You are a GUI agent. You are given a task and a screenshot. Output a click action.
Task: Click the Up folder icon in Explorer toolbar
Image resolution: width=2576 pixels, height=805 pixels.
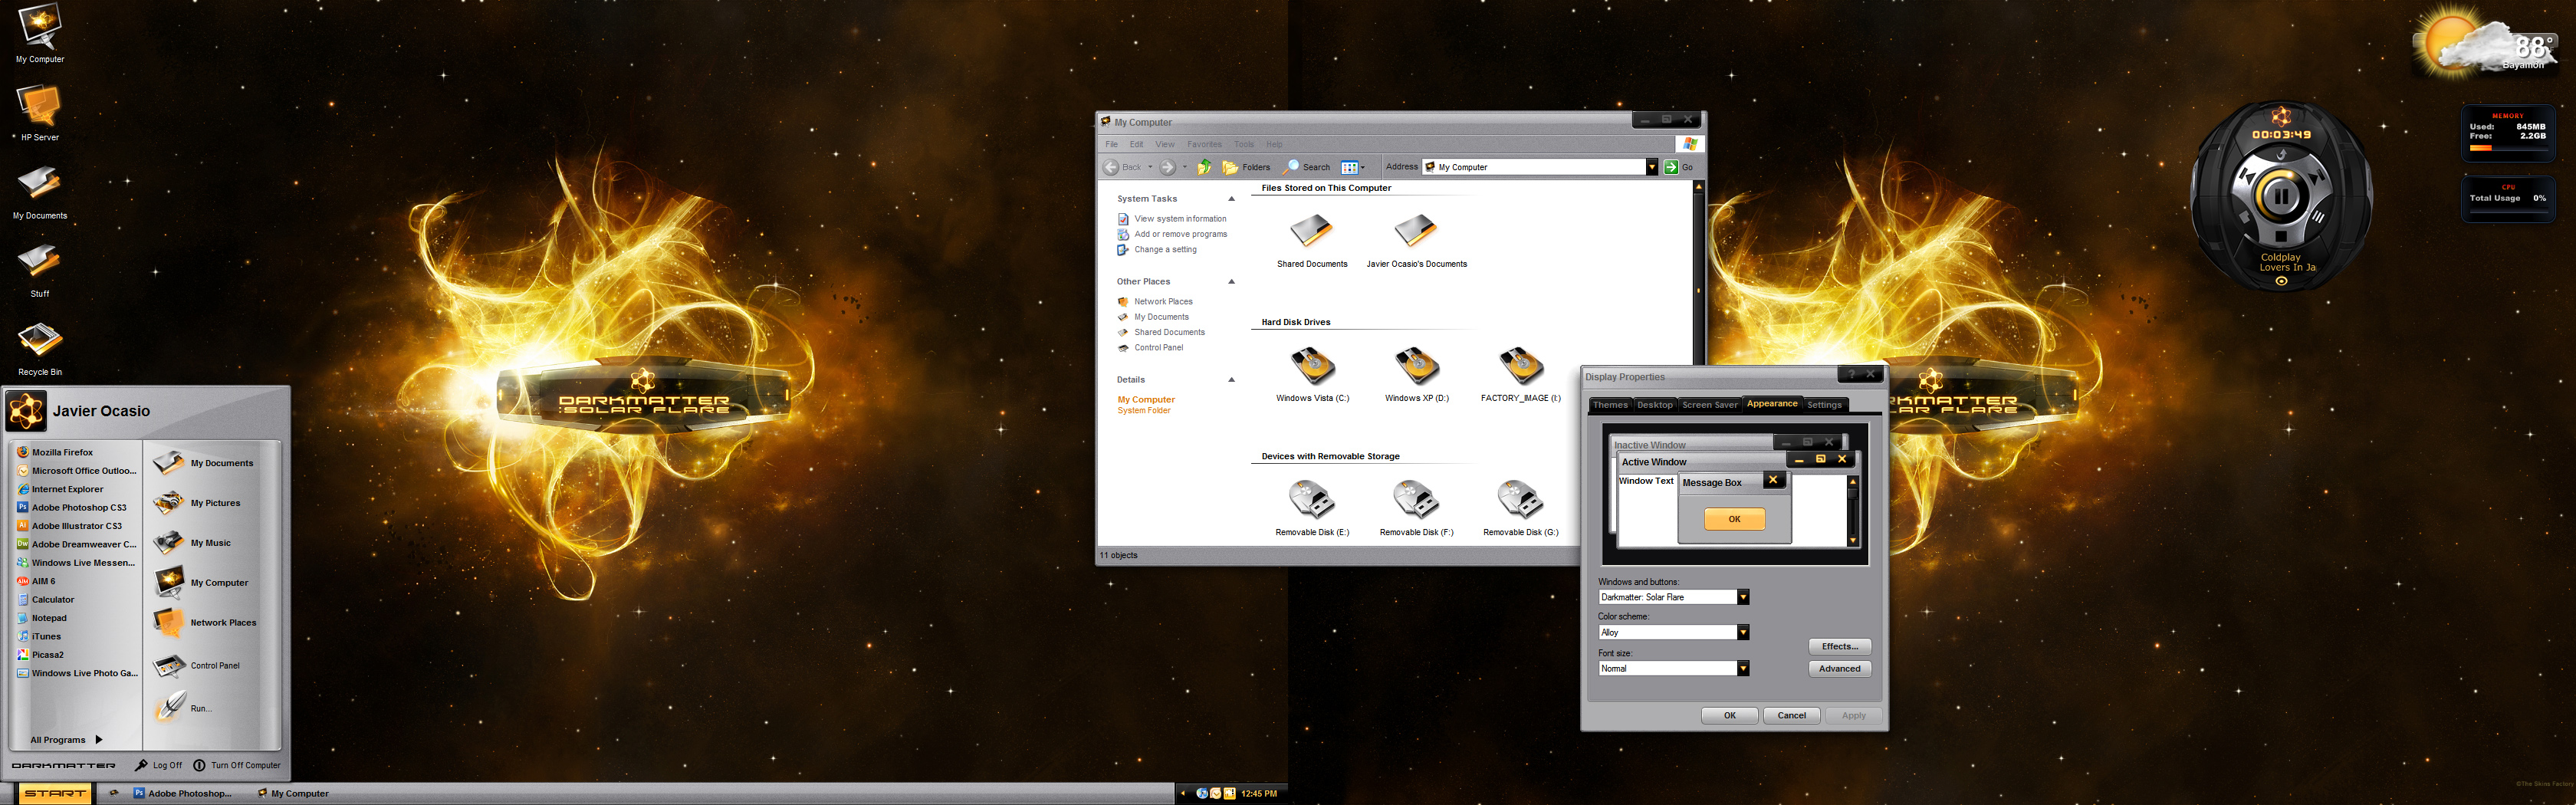[1205, 167]
